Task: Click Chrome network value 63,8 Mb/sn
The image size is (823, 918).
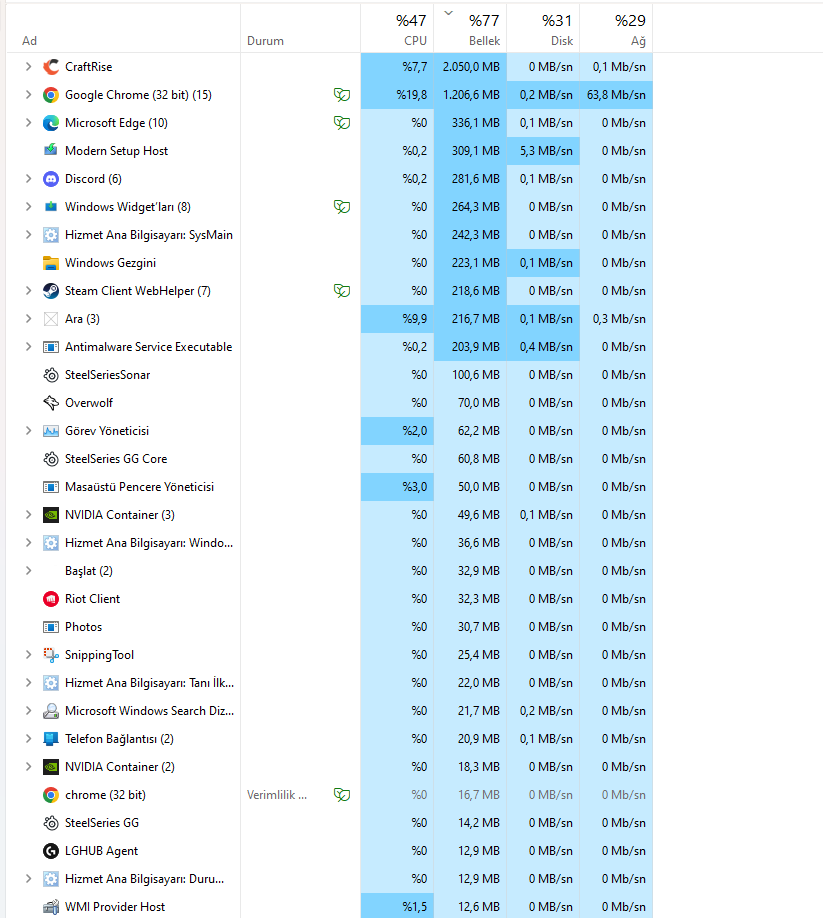Action: (x=616, y=95)
